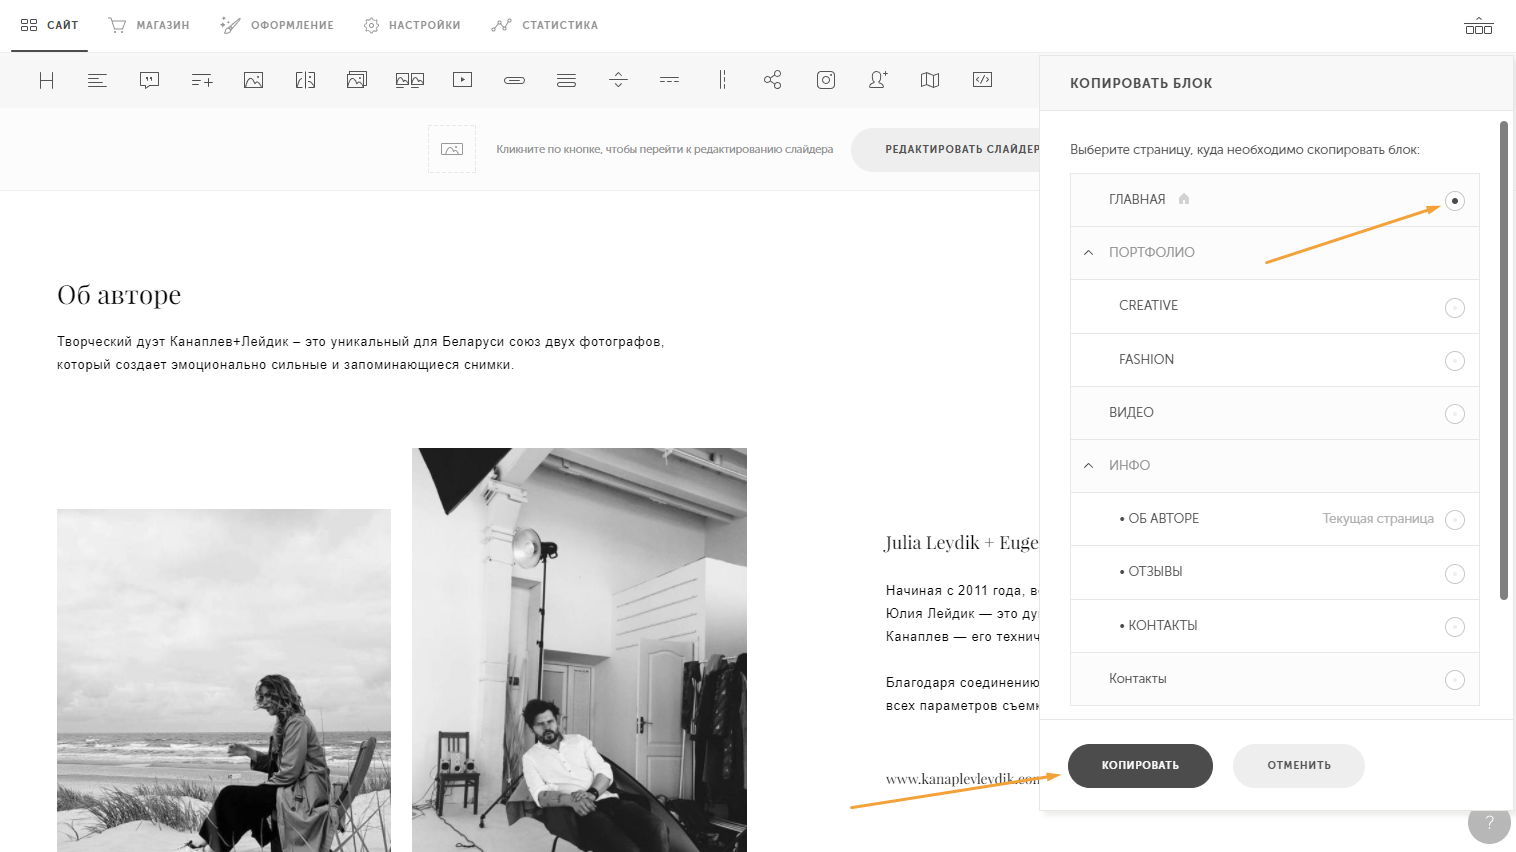This screenshot has height=852, width=1516.
Task: Select the lowercase Контакты page radio
Action: click(x=1455, y=680)
